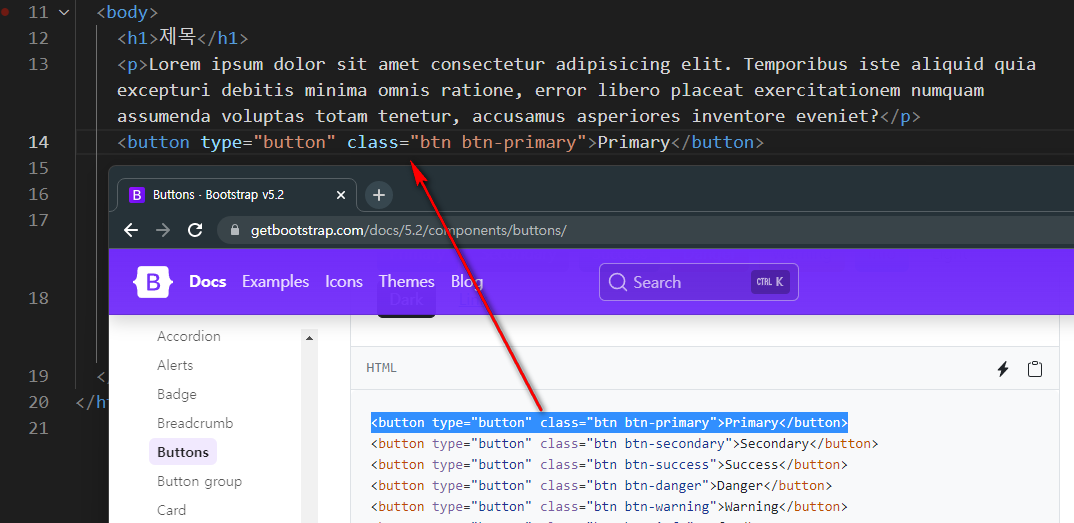The height and width of the screenshot is (523, 1074).
Task: Reload the Bootstrap docs page
Action: click(x=195, y=230)
